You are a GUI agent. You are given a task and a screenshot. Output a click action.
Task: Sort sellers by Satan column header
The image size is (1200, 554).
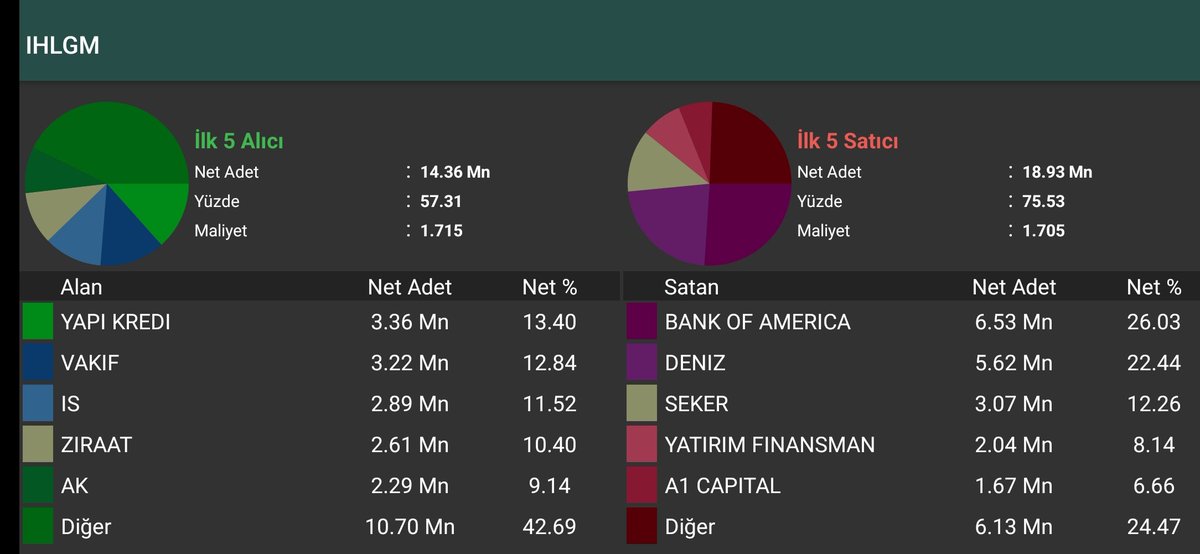(x=691, y=287)
